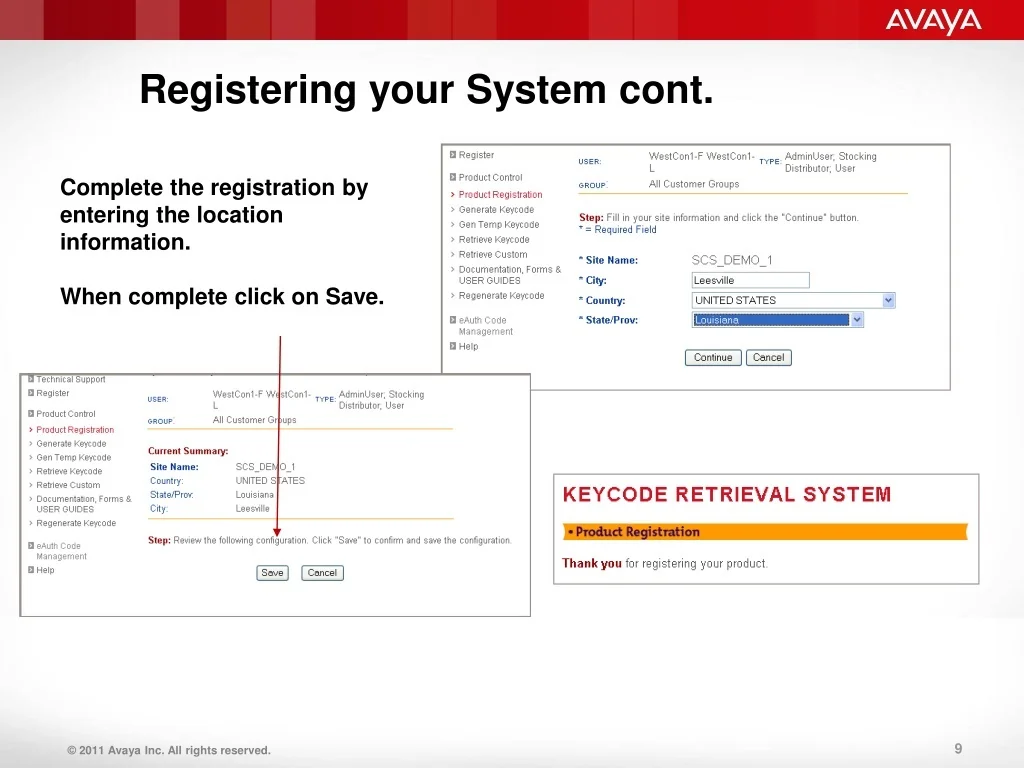The width and height of the screenshot is (1024, 768).
Task: Click the eAuth Code Management icon in upper panel
Action: 453,320
